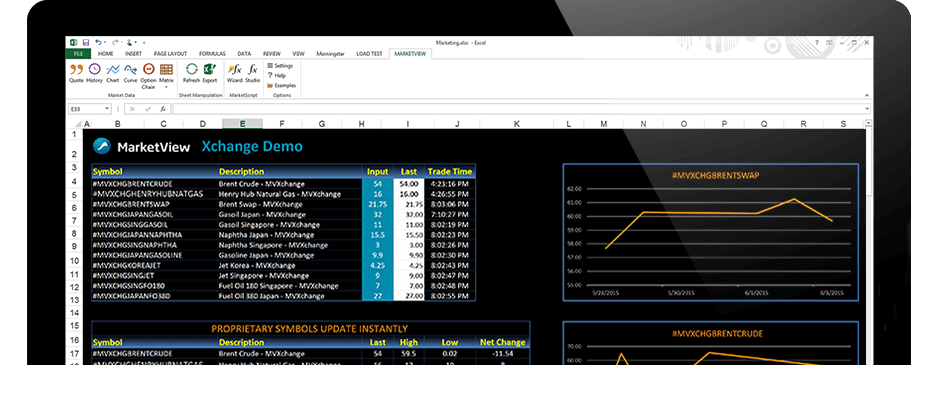The height and width of the screenshot is (400, 940).
Task: Open the MarketView Help option
Action: pyautogui.click(x=277, y=76)
